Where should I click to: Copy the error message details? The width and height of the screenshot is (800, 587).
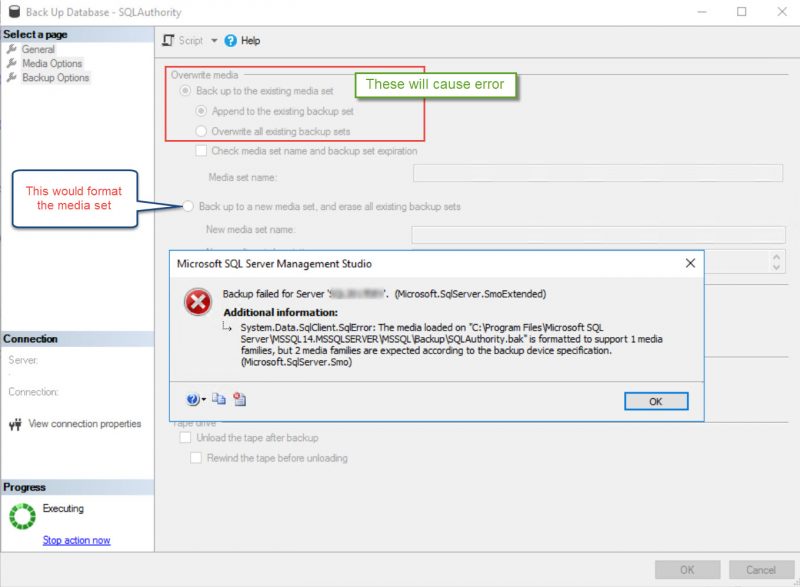[220, 398]
